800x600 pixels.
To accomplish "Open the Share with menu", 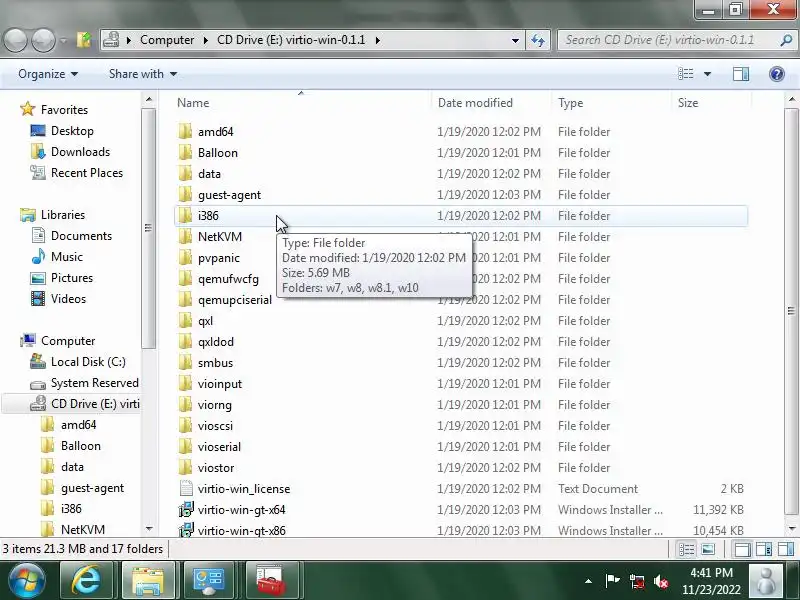I will point(143,74).
